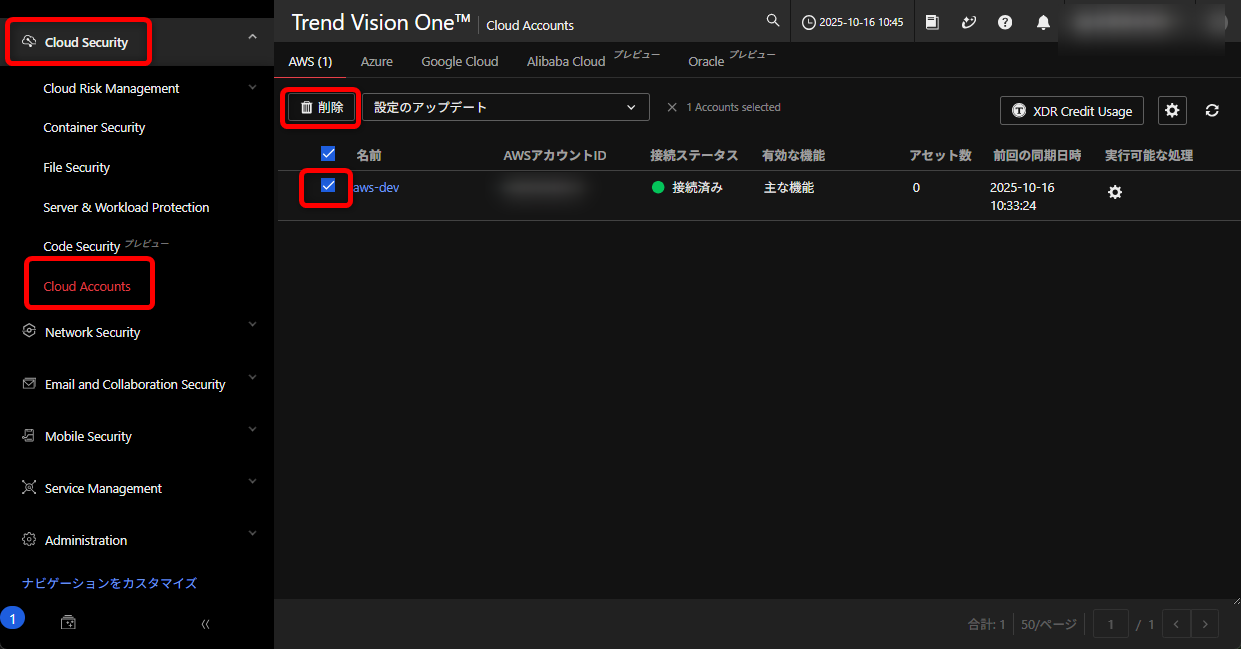Sort by the 名前 column header
This screenshot has width=1241, height=649.
[369, 155]
